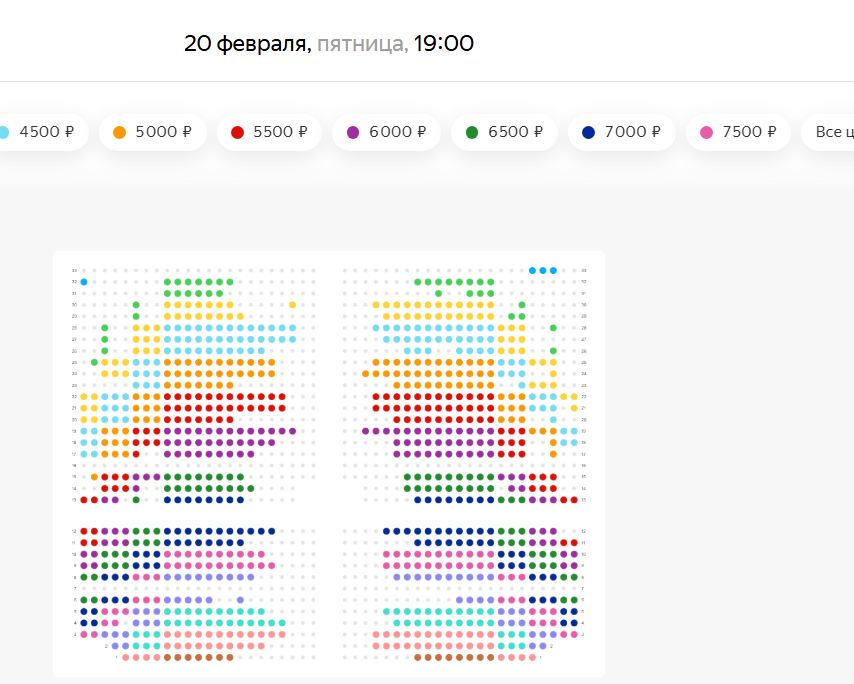Click the 6000₽ filter chip

click(386, 131)
